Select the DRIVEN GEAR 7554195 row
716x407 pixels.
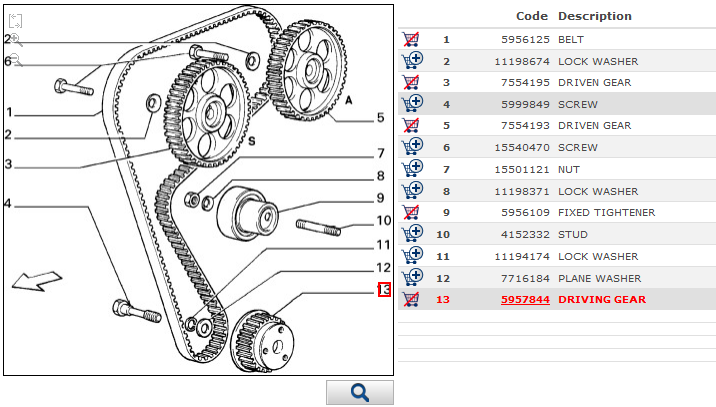pos(594,82)
